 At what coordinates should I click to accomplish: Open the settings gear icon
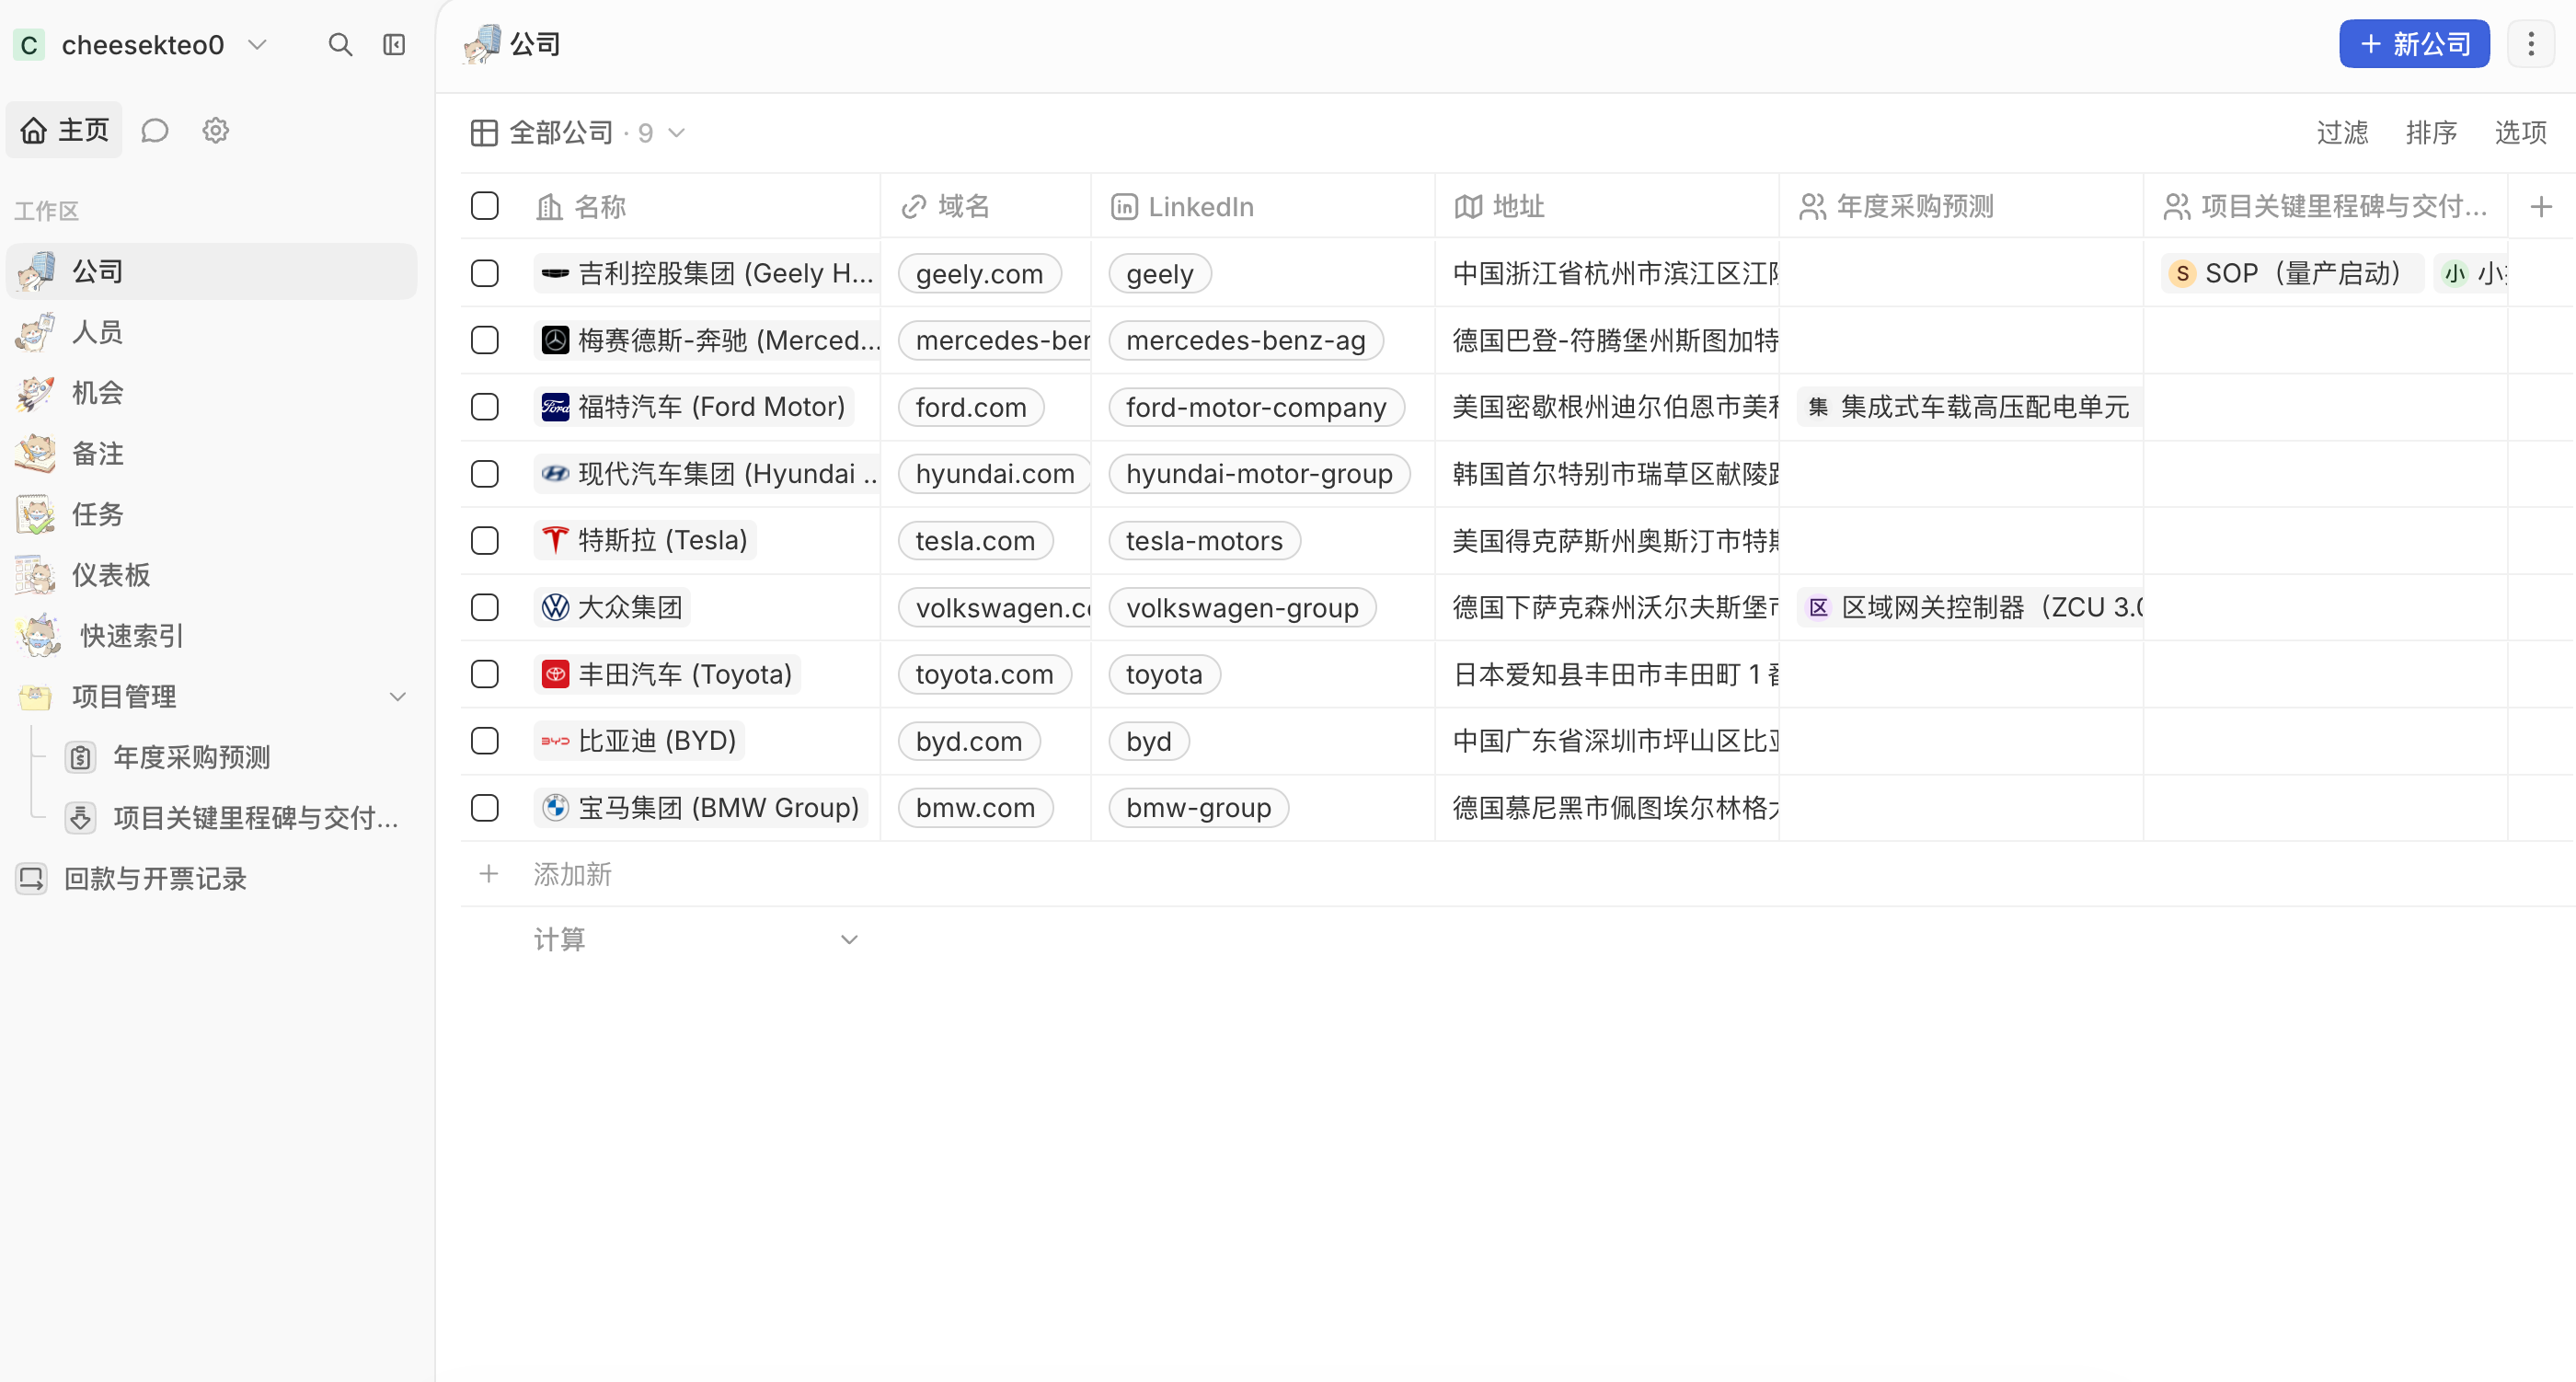pyautogui.click(x=215, y=130)
